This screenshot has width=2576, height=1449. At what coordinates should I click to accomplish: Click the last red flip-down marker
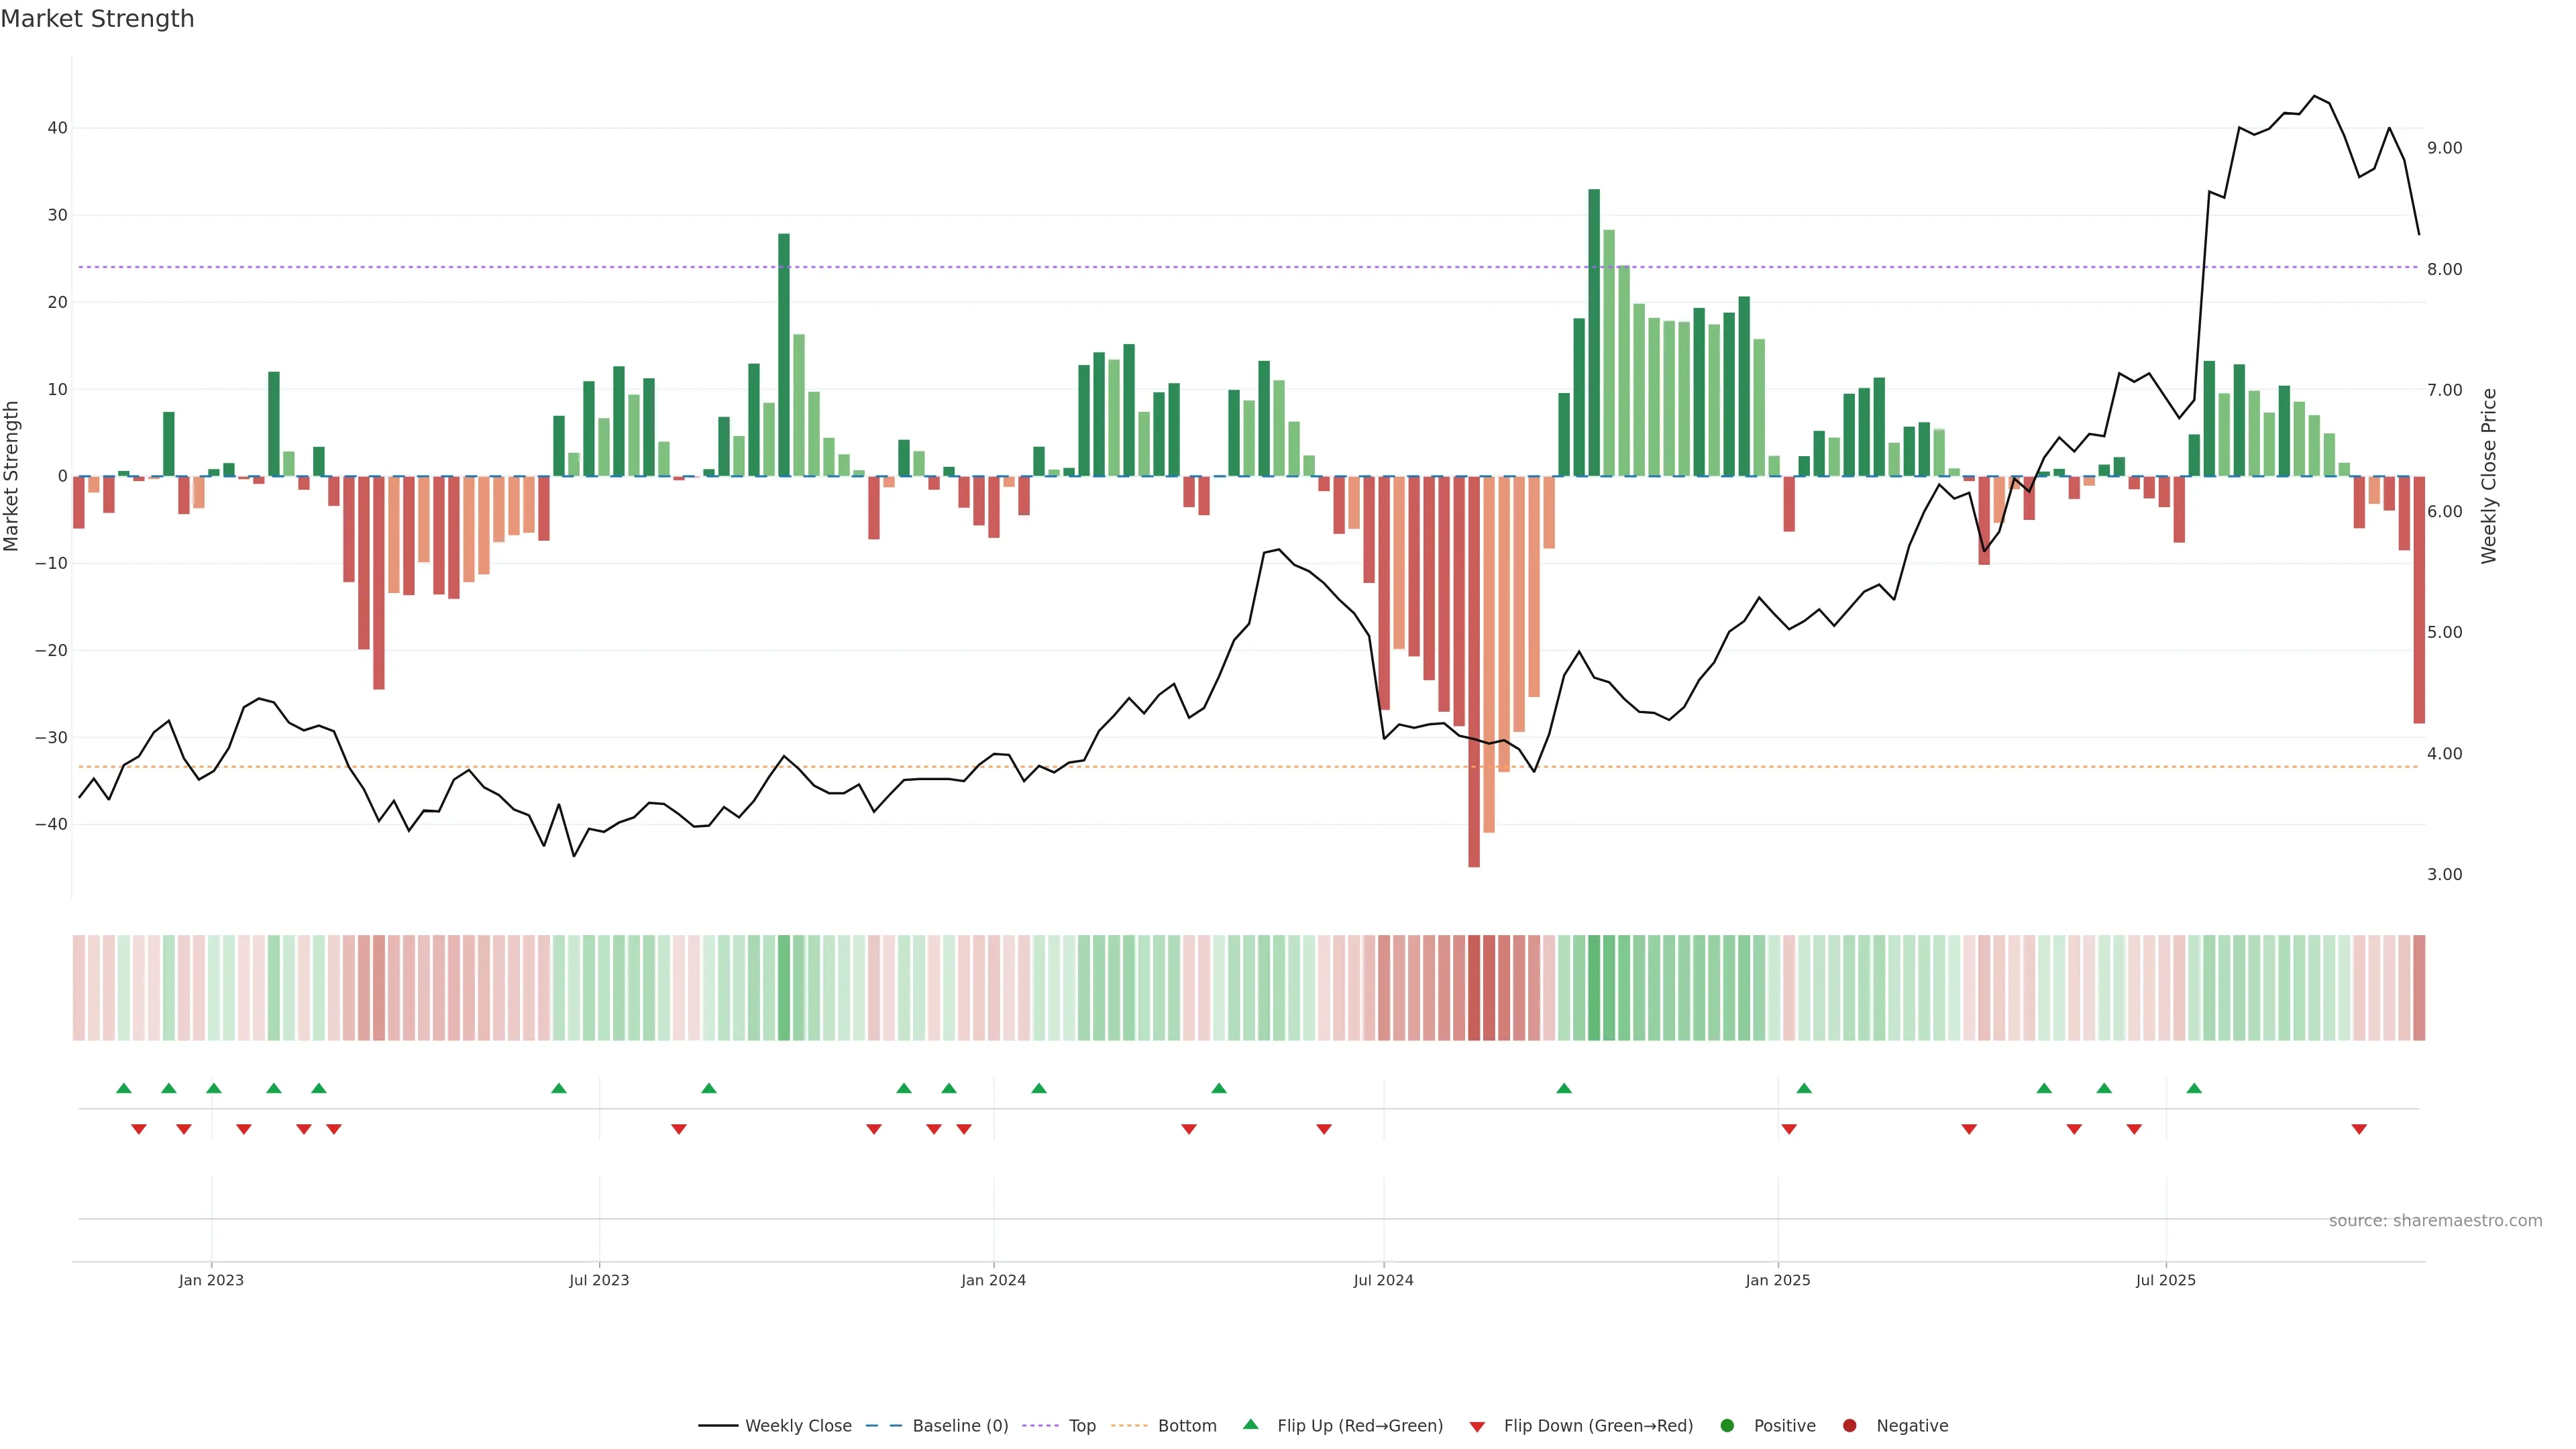click(2359, 1129)
